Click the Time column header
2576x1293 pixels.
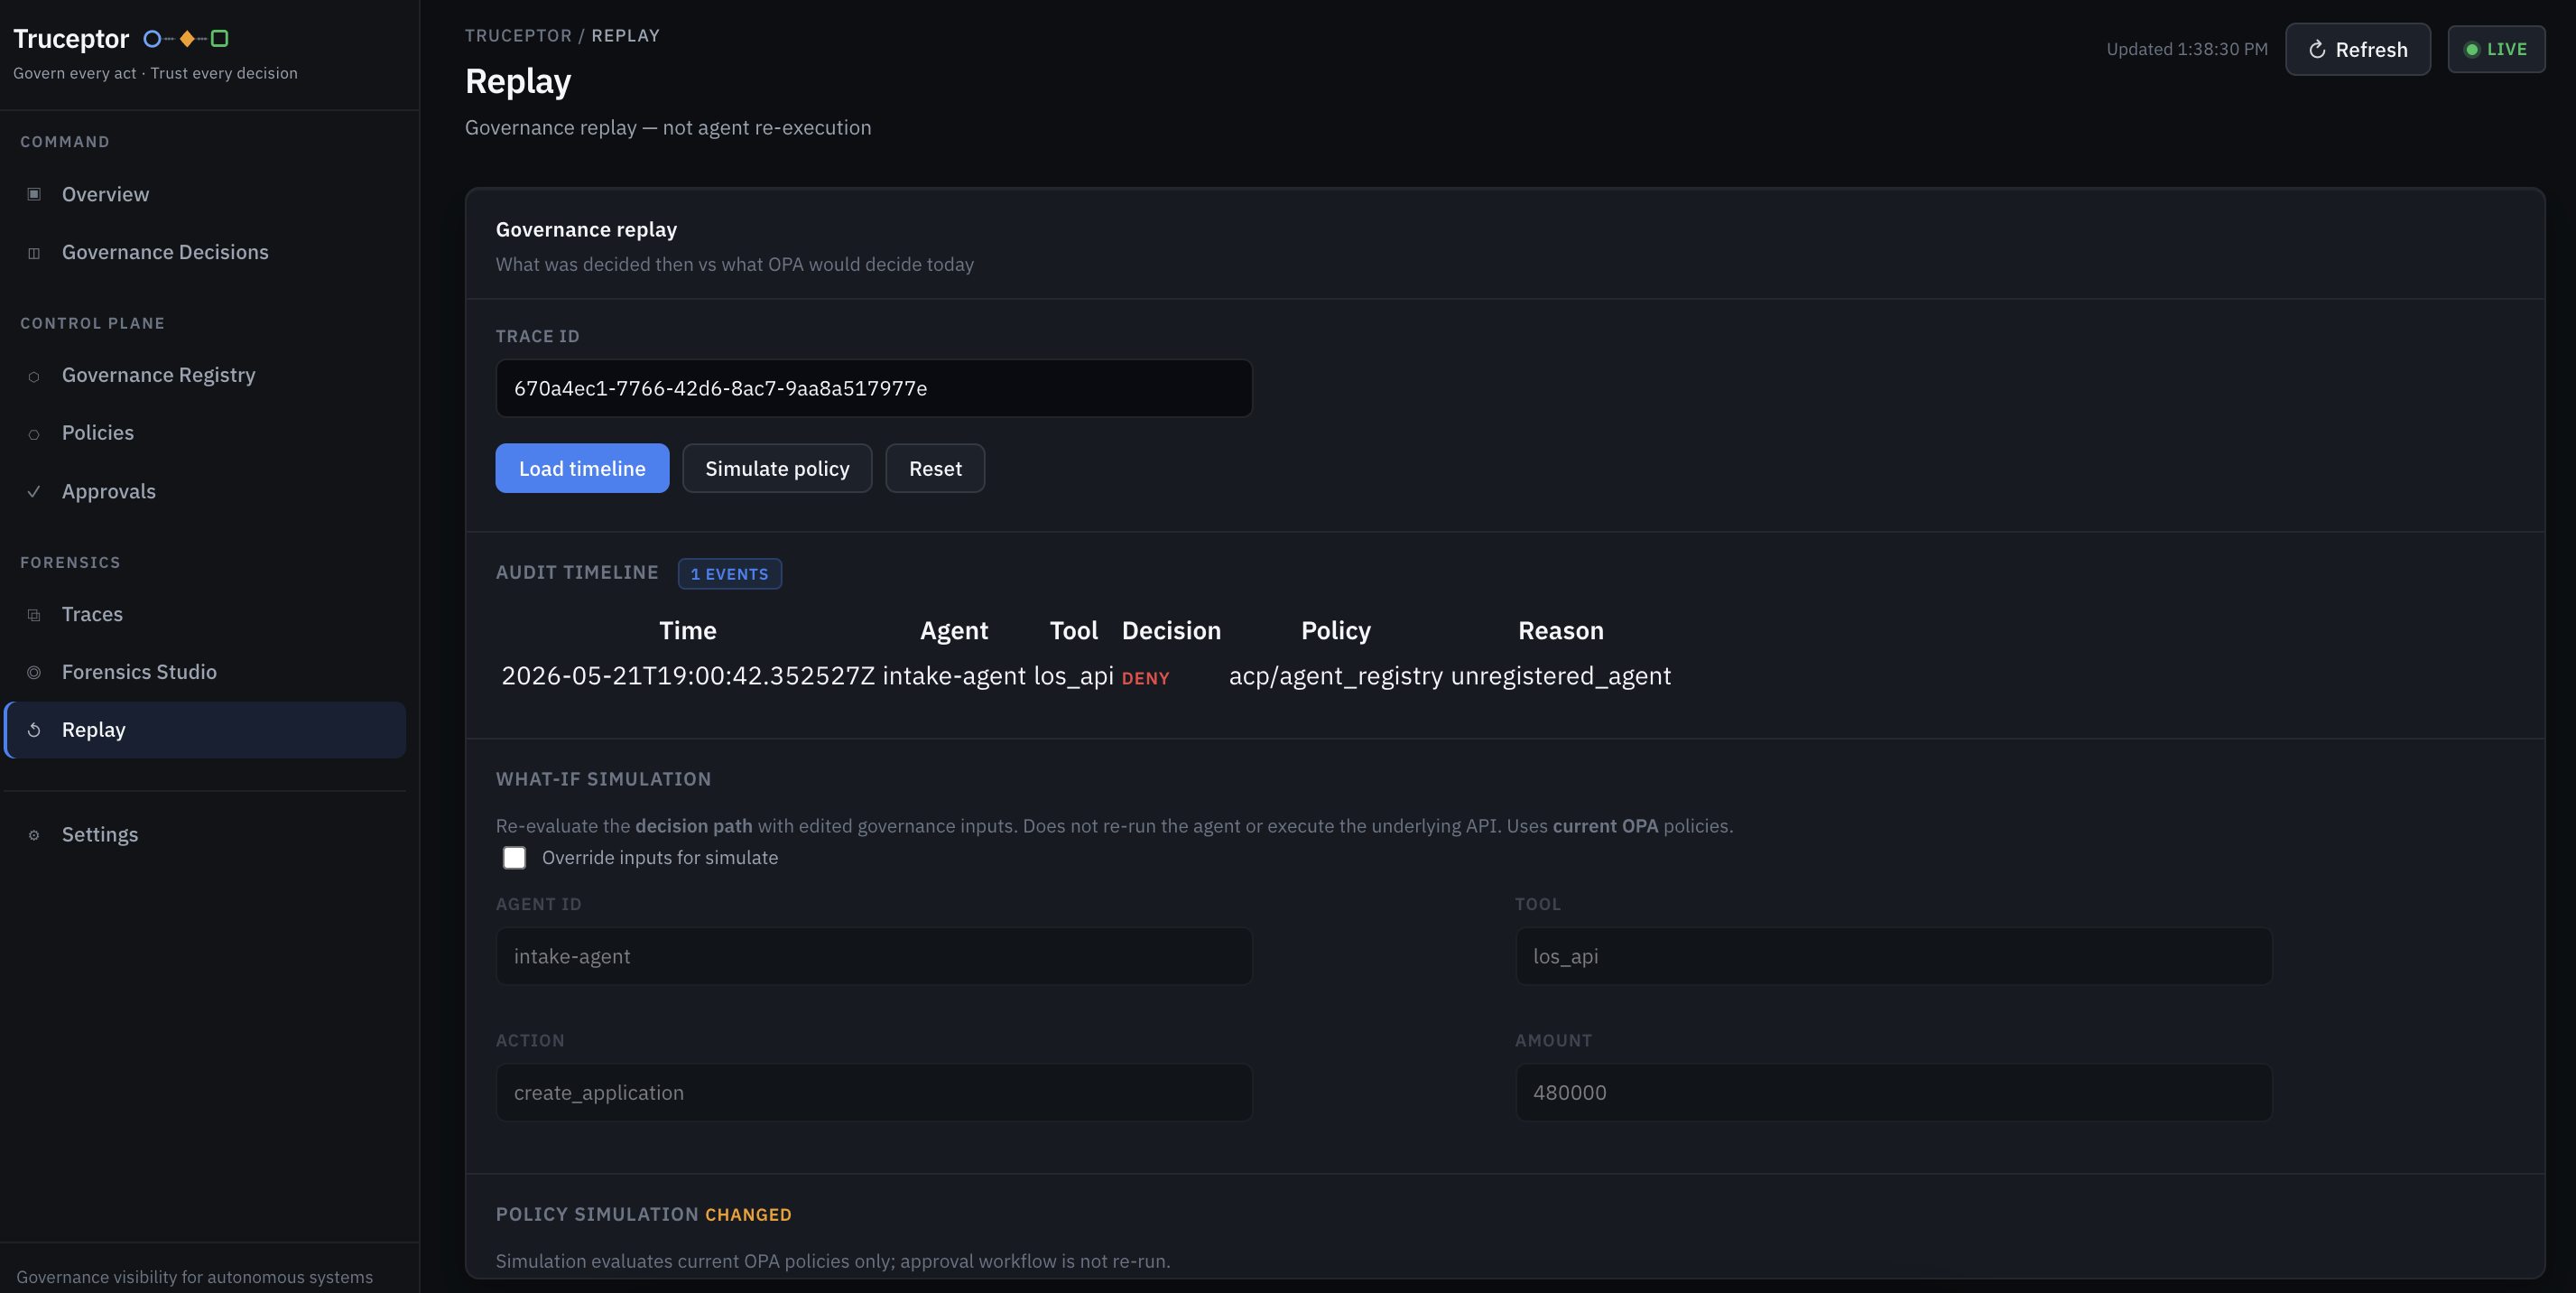(x=688, y=631)
